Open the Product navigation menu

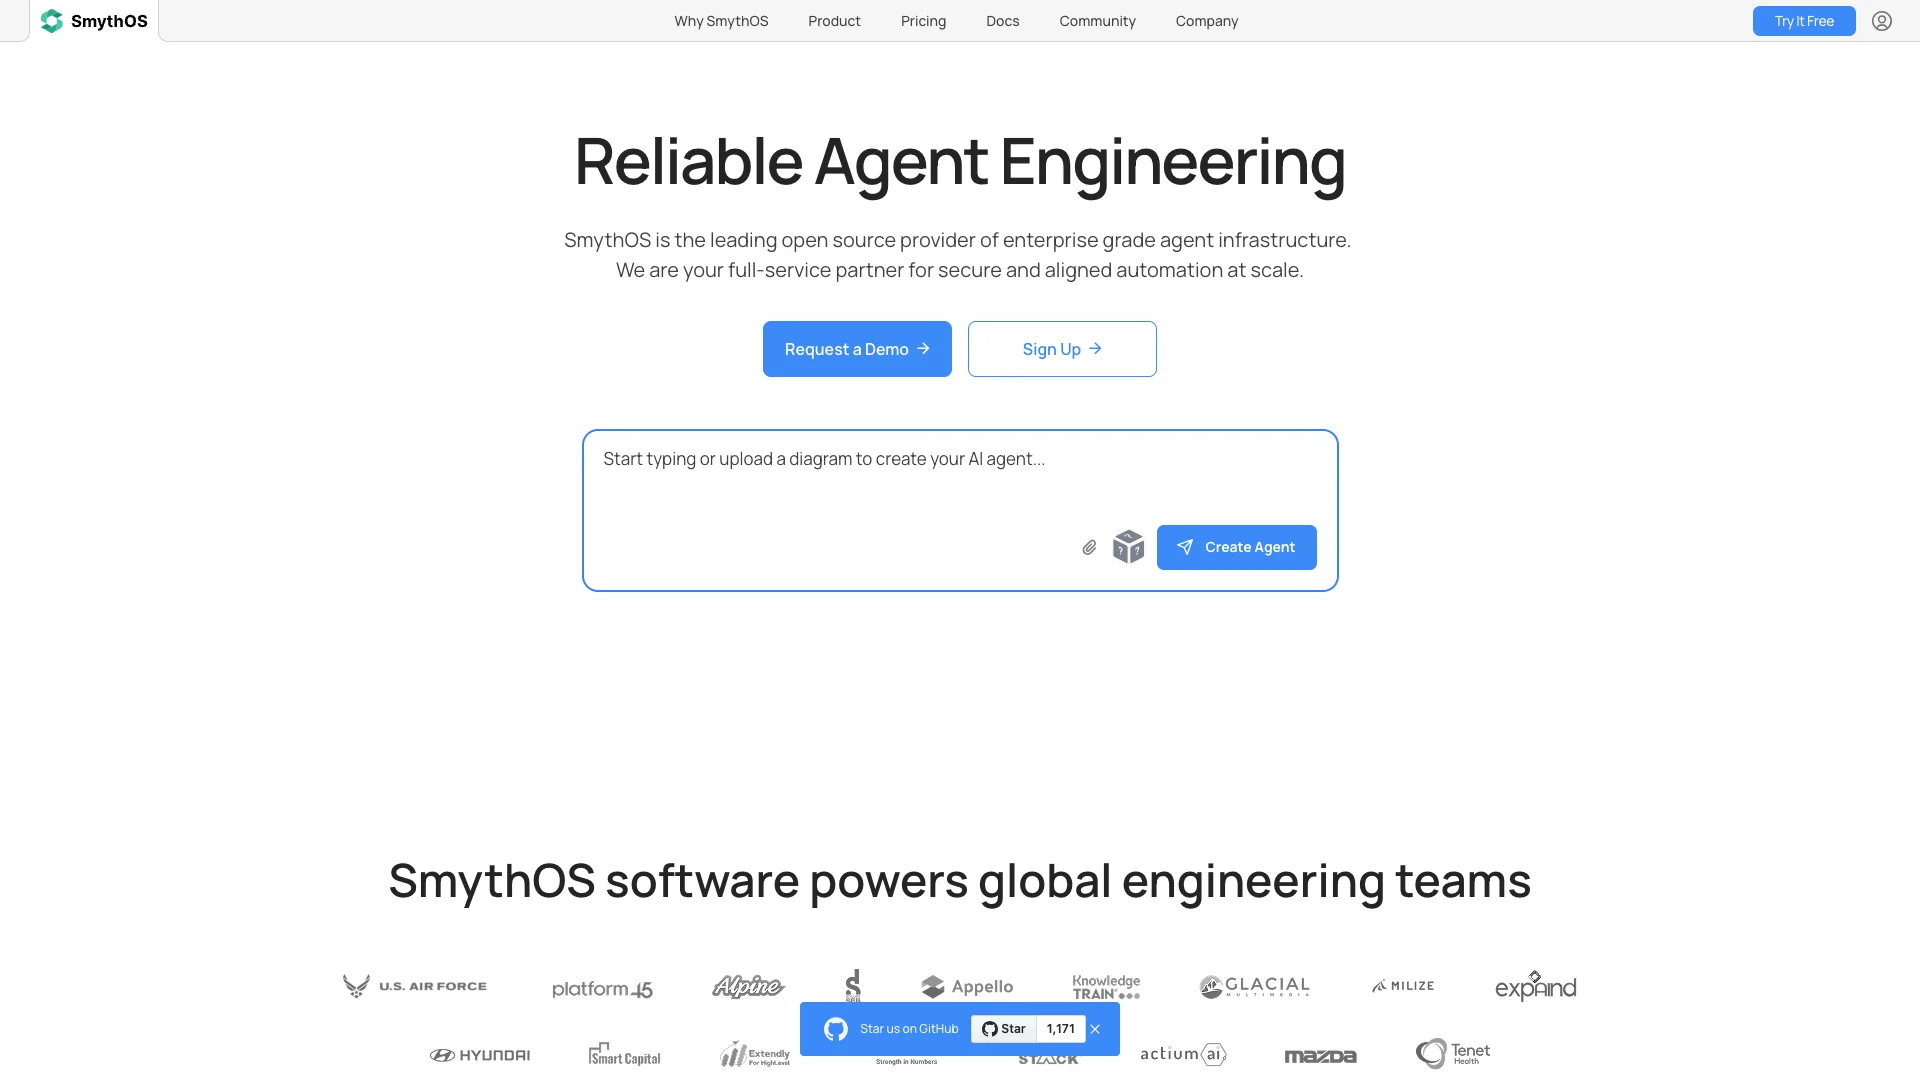[834, 21]
